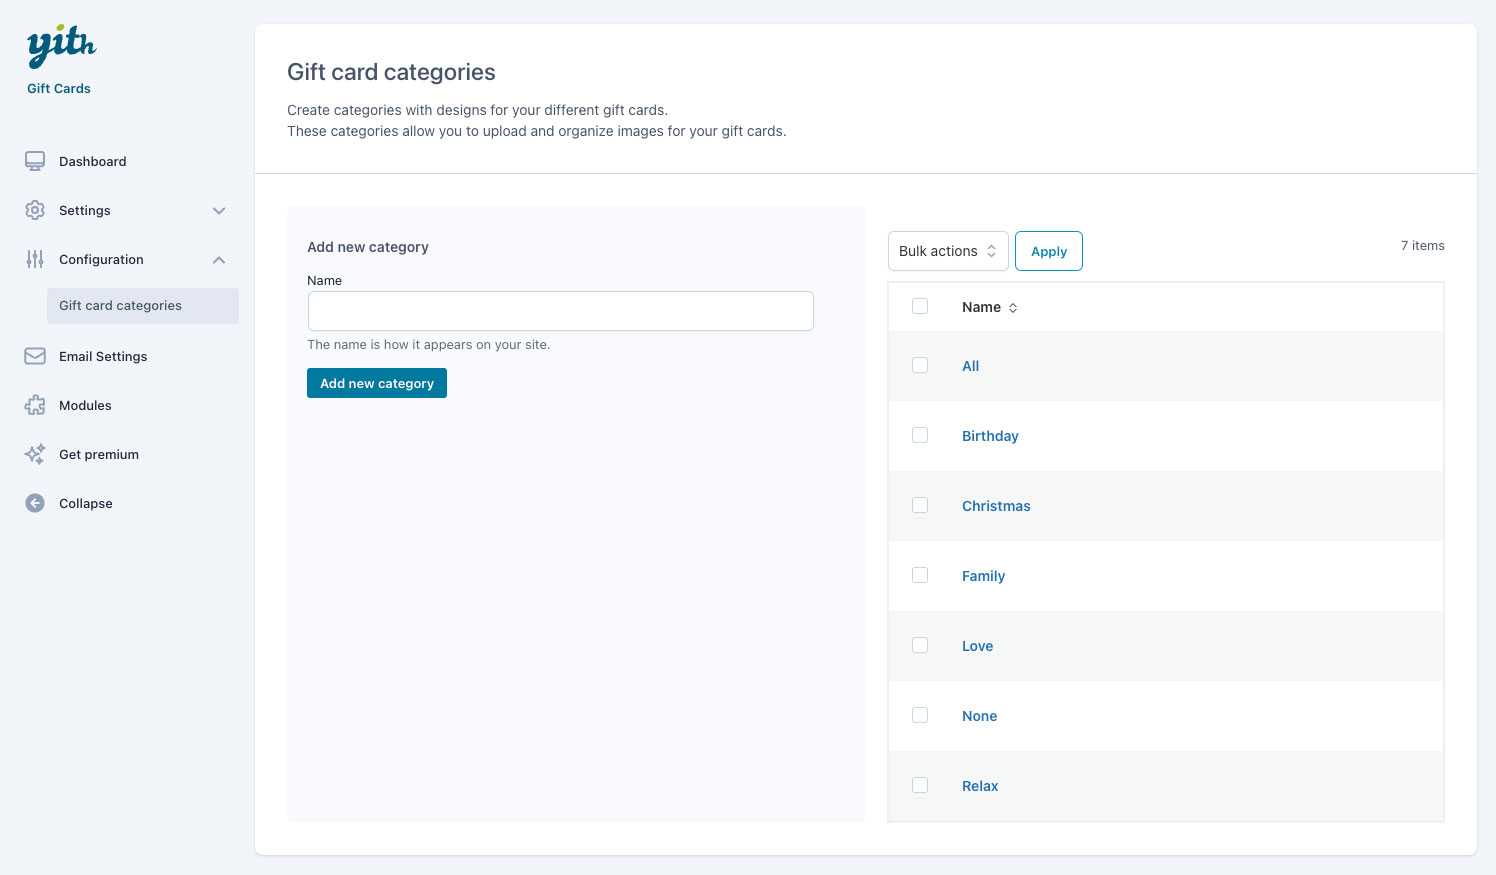Click the Name column sort arrows

[x=1013, y=308]
